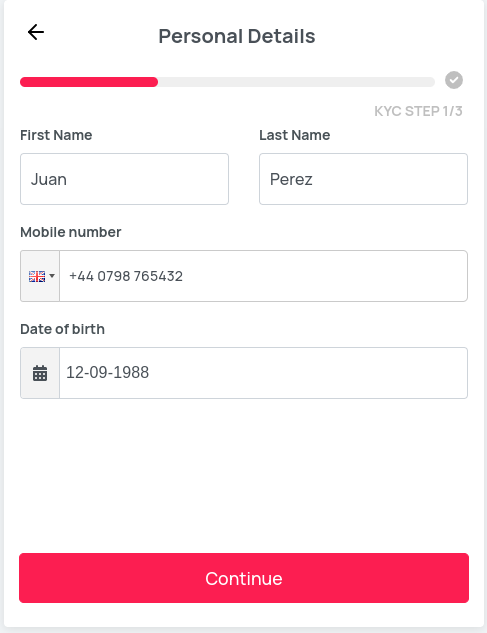The image size is (487, 633).
Task: Click the First Name label
Action: pos(56,135)
